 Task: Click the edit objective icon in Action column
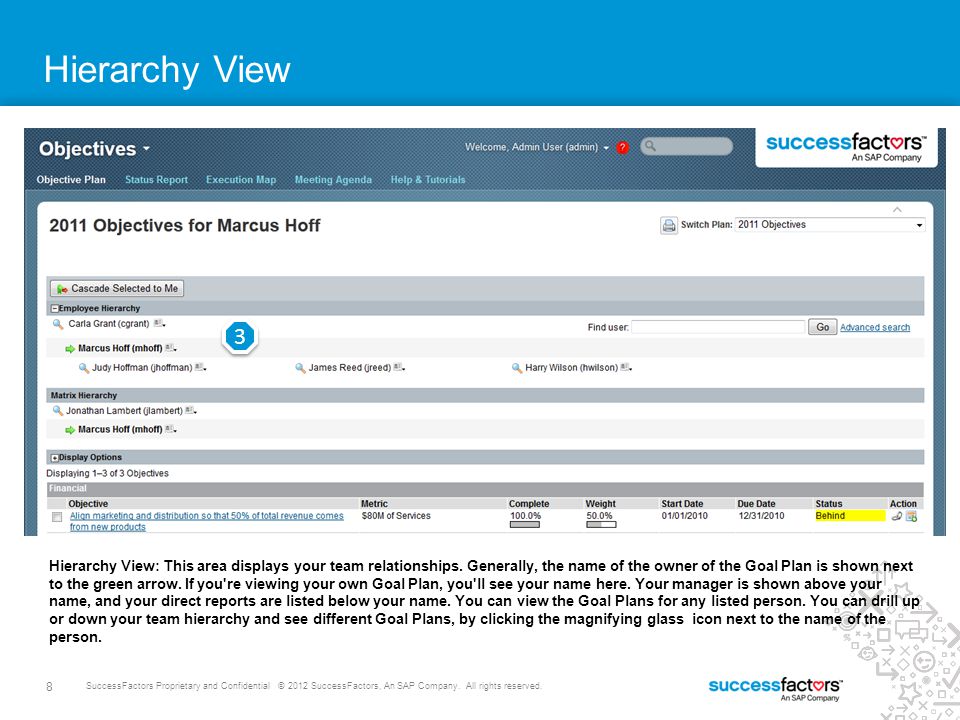(912, 517)
